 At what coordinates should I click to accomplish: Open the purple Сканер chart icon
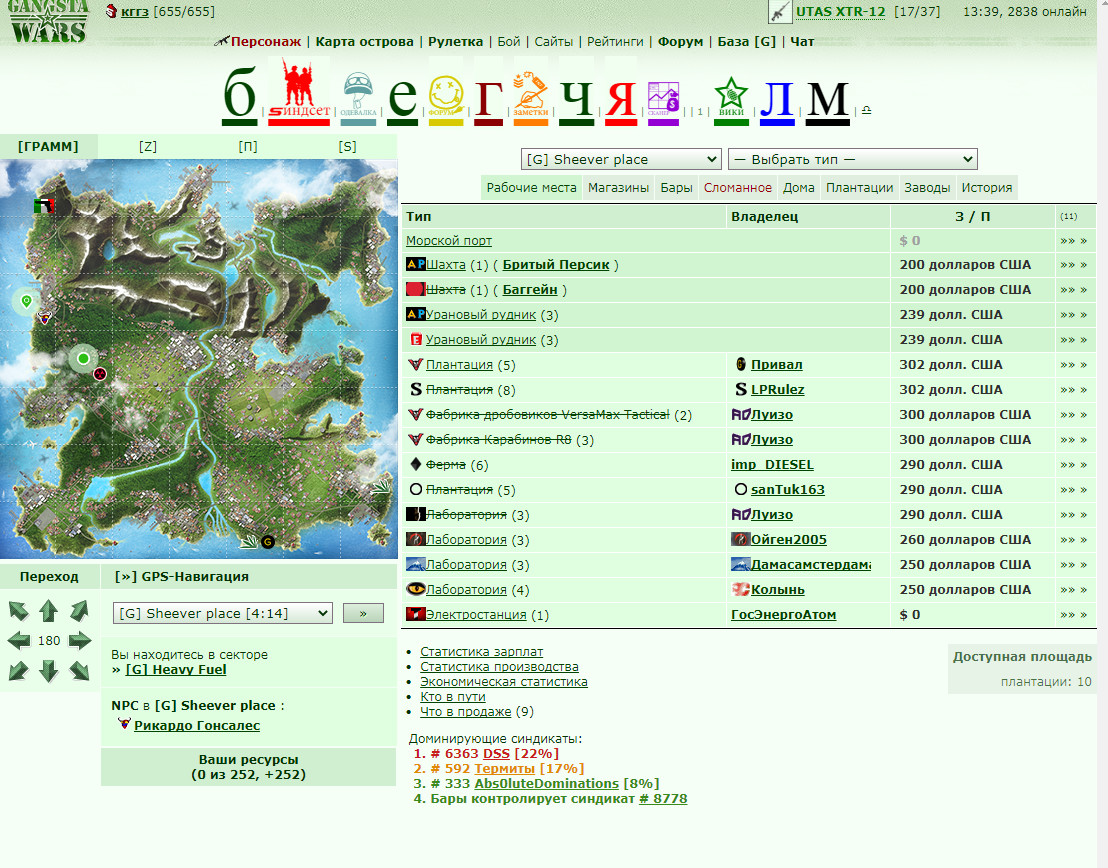pyautogui.click(x=664, y=102)
